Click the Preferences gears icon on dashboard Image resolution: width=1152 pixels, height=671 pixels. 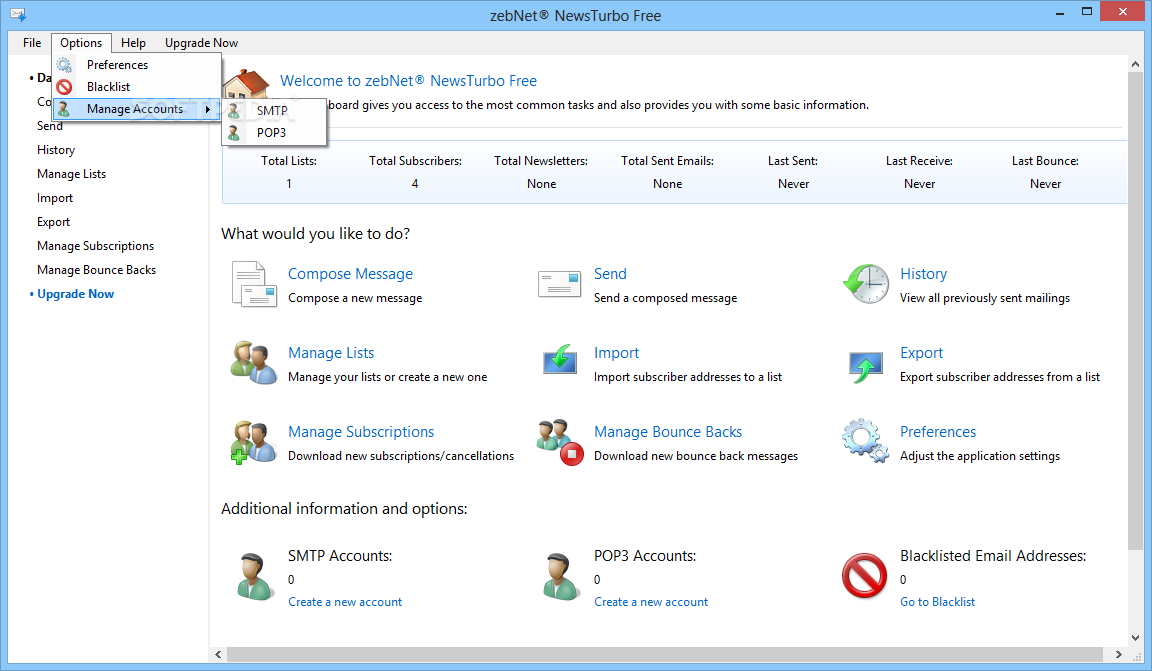865,440
